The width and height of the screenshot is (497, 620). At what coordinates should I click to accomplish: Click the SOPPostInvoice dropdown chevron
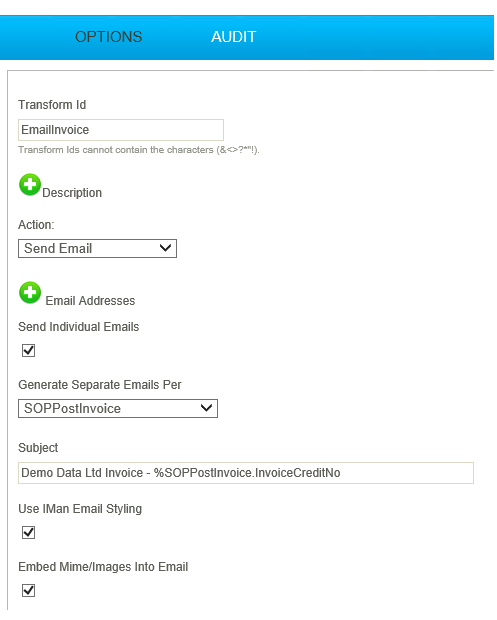(206, 408)
